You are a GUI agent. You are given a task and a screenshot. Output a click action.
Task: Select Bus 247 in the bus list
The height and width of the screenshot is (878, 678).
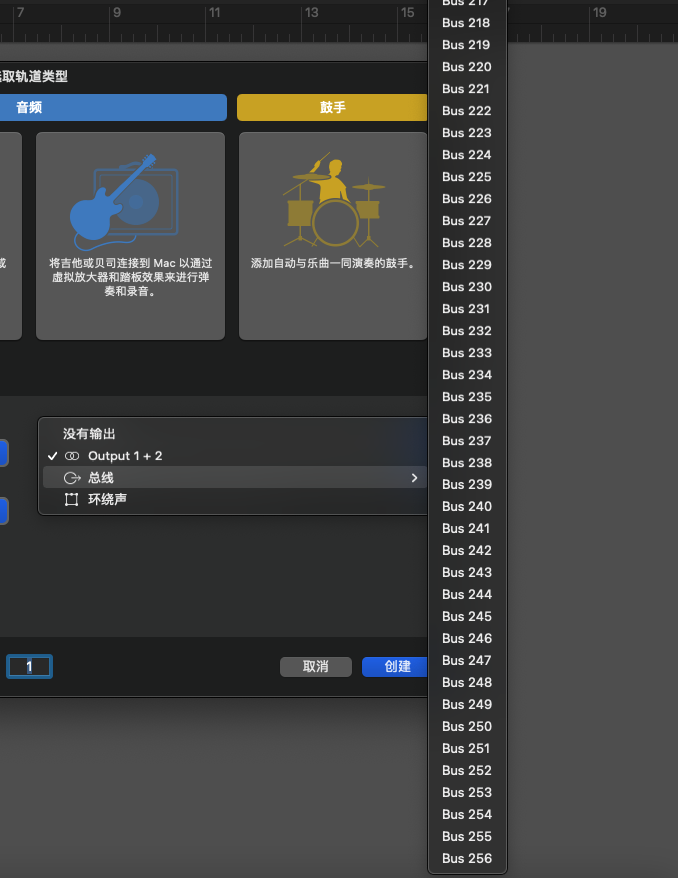click(467, 660)
